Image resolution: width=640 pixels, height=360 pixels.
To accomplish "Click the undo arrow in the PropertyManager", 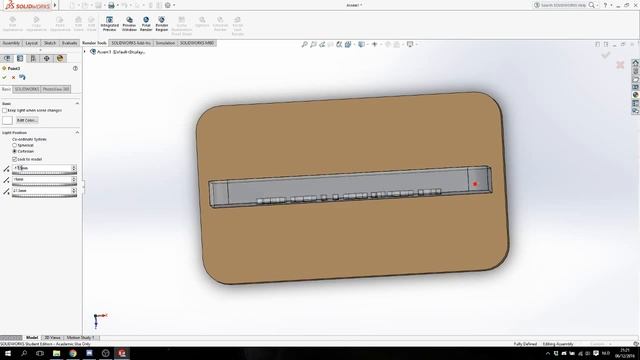I will (22, 77).
